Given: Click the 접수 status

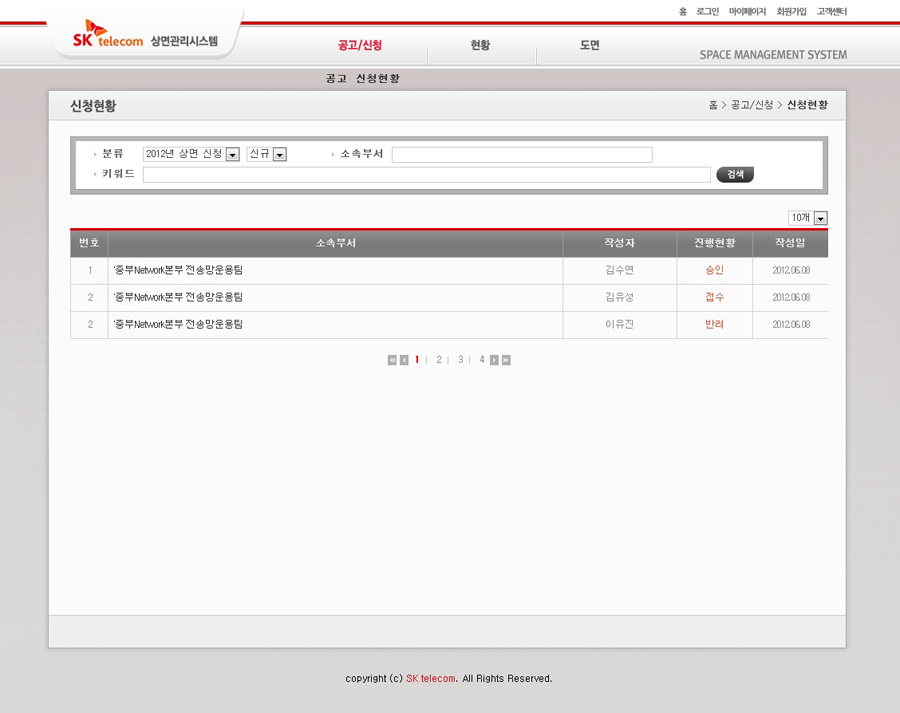Looking at the screenshot, I should point(715,297).
